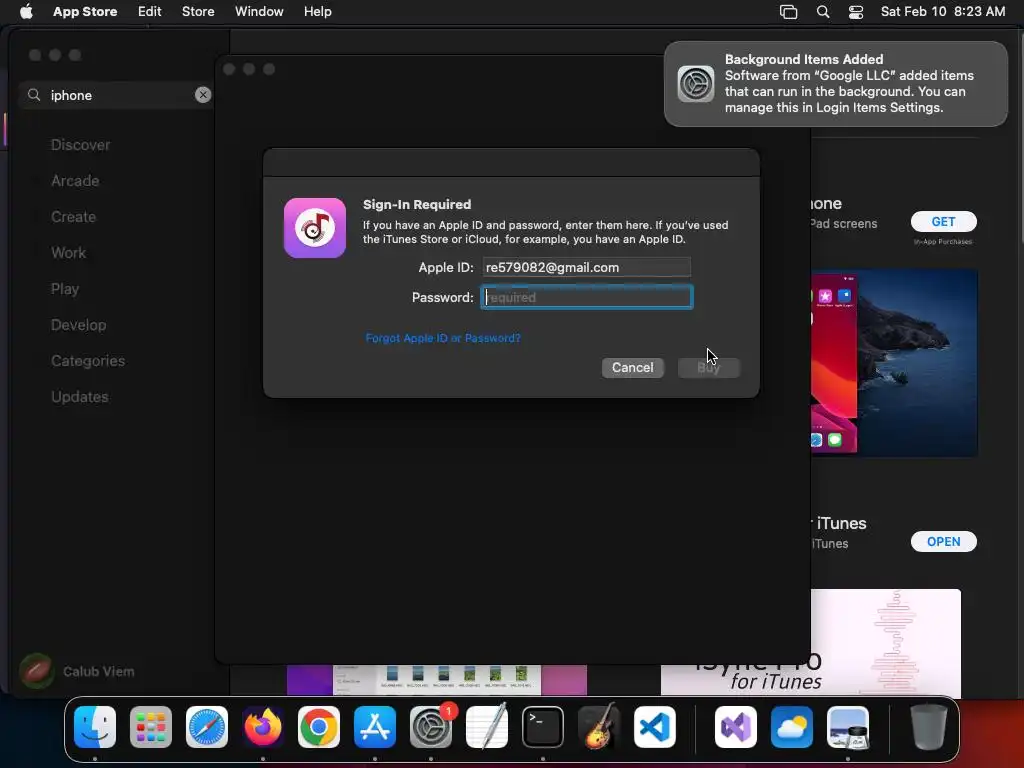
Task: Launch Safari from the Dock
Action: [207, 727]
